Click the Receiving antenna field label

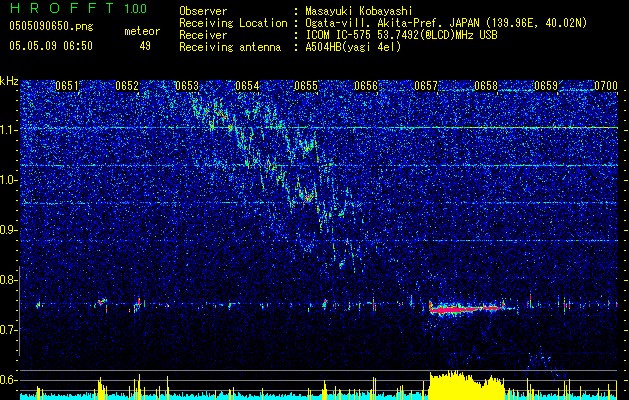coord(230,47)
